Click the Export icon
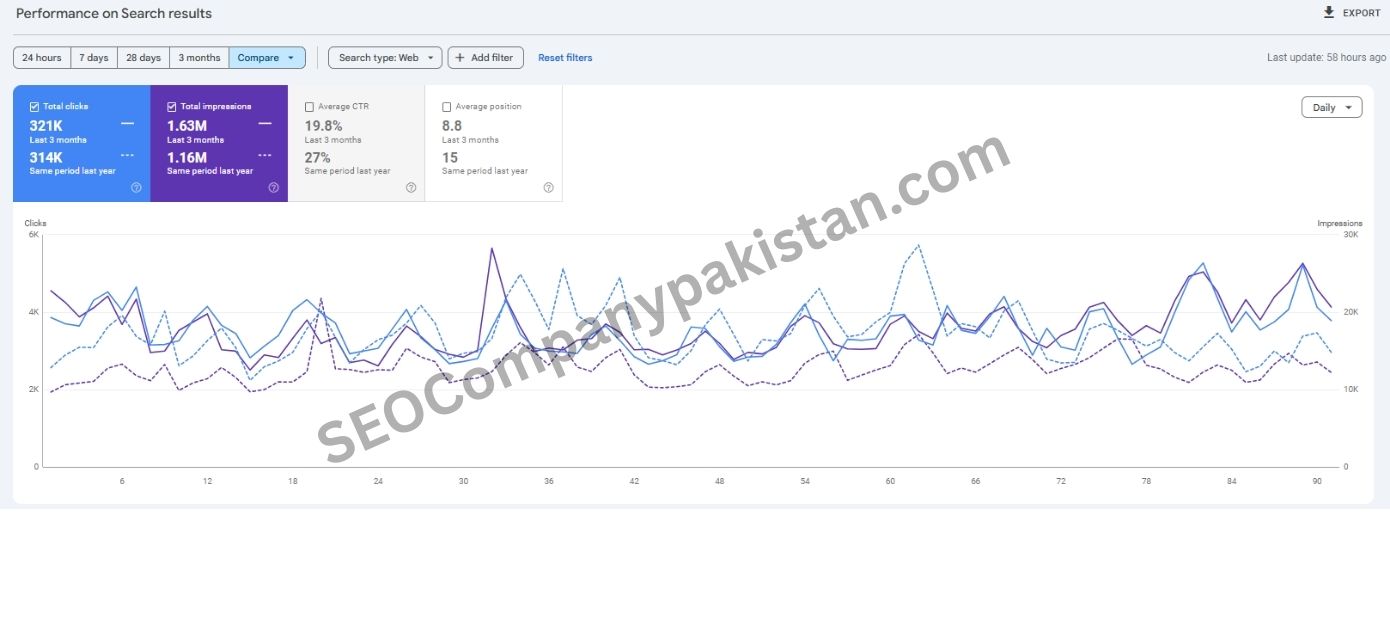Image resolution: width=1390 pixels, height=626 pixels. pyautogui.click(x=1327, y=12)
